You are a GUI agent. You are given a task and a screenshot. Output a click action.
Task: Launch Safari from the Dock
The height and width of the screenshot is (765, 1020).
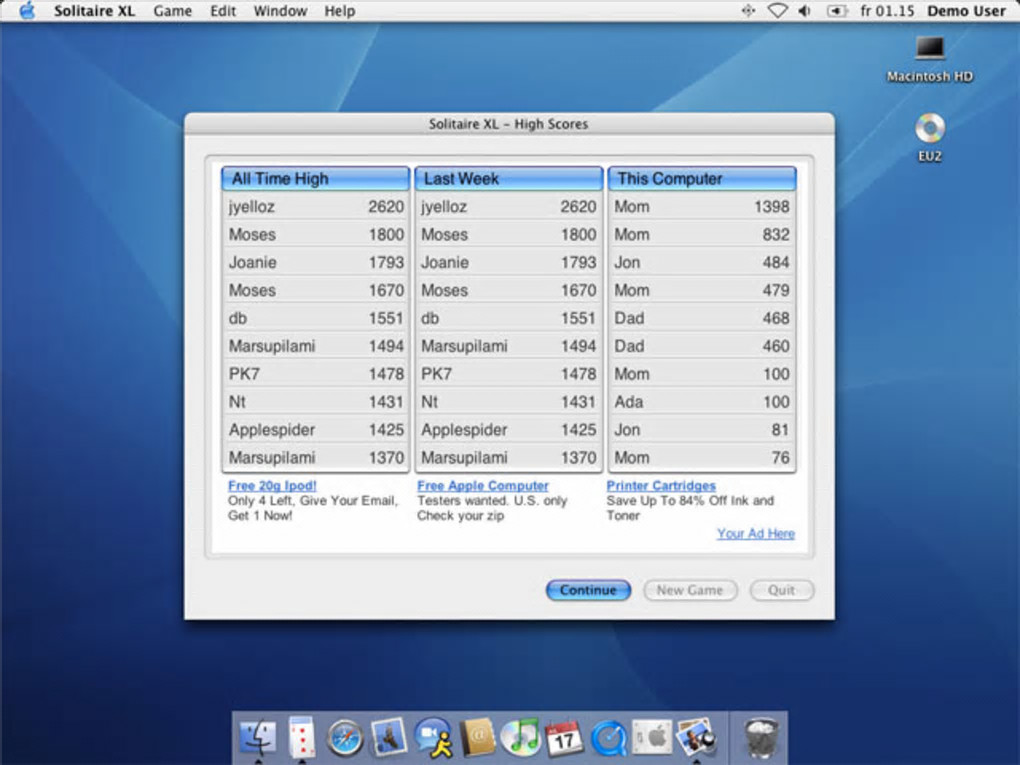(x=345, y=738)
